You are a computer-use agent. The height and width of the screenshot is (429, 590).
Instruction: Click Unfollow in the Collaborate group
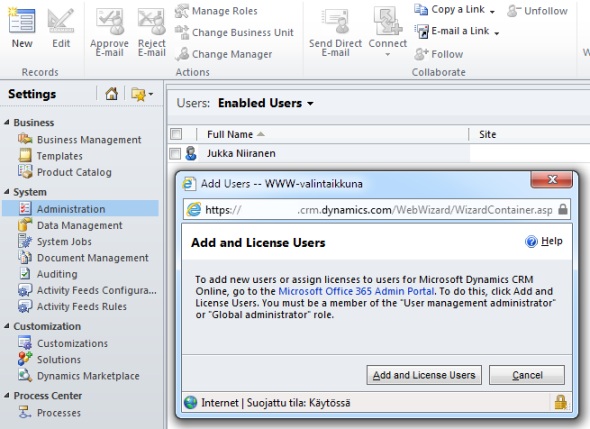(x=537, y=11)
